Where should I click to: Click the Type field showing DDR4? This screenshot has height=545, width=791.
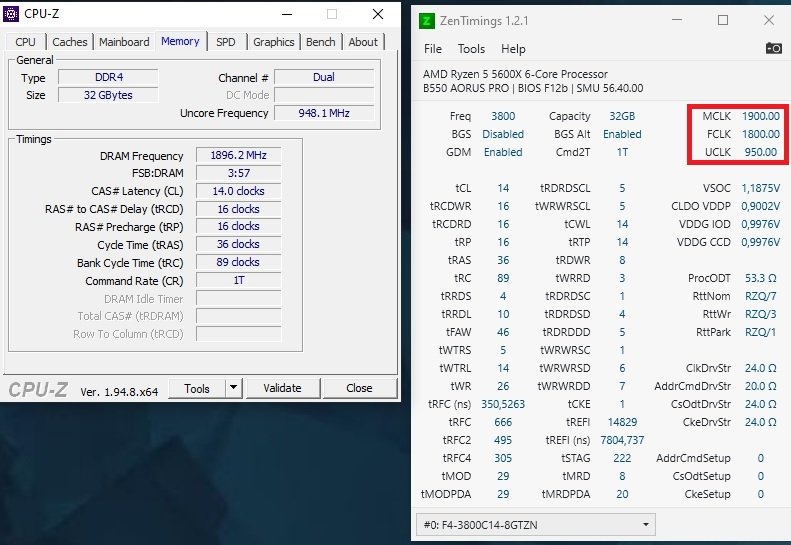108,77
